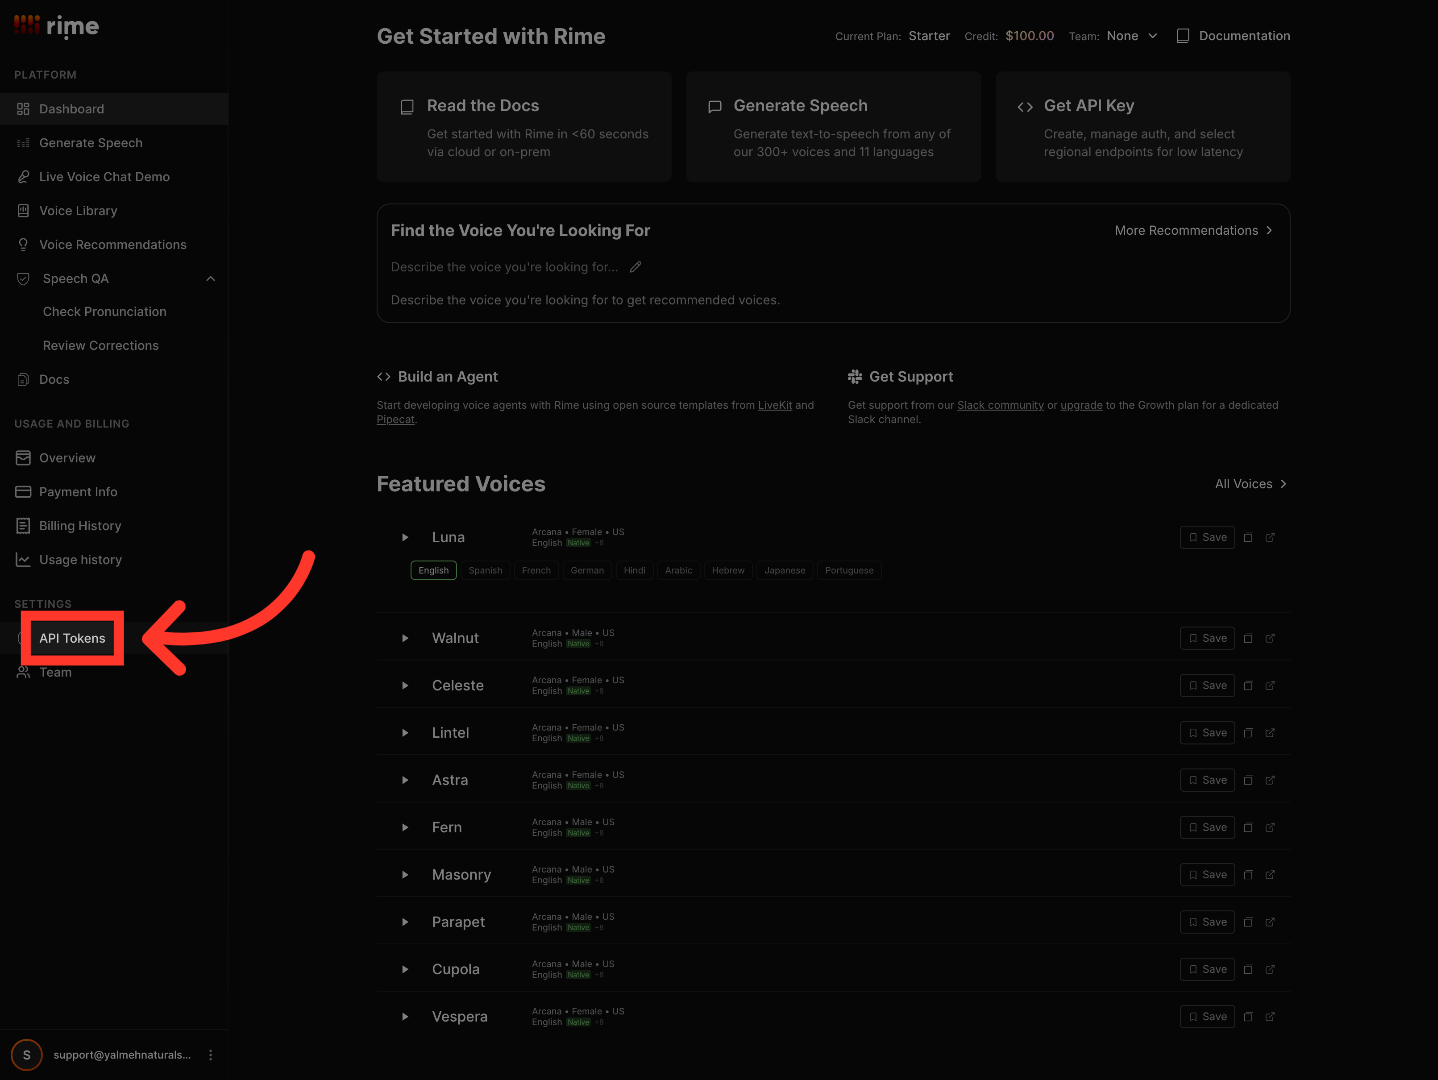Follow the LiveKit link
Screen dimensions: 1438x1080
pos(775,406)
